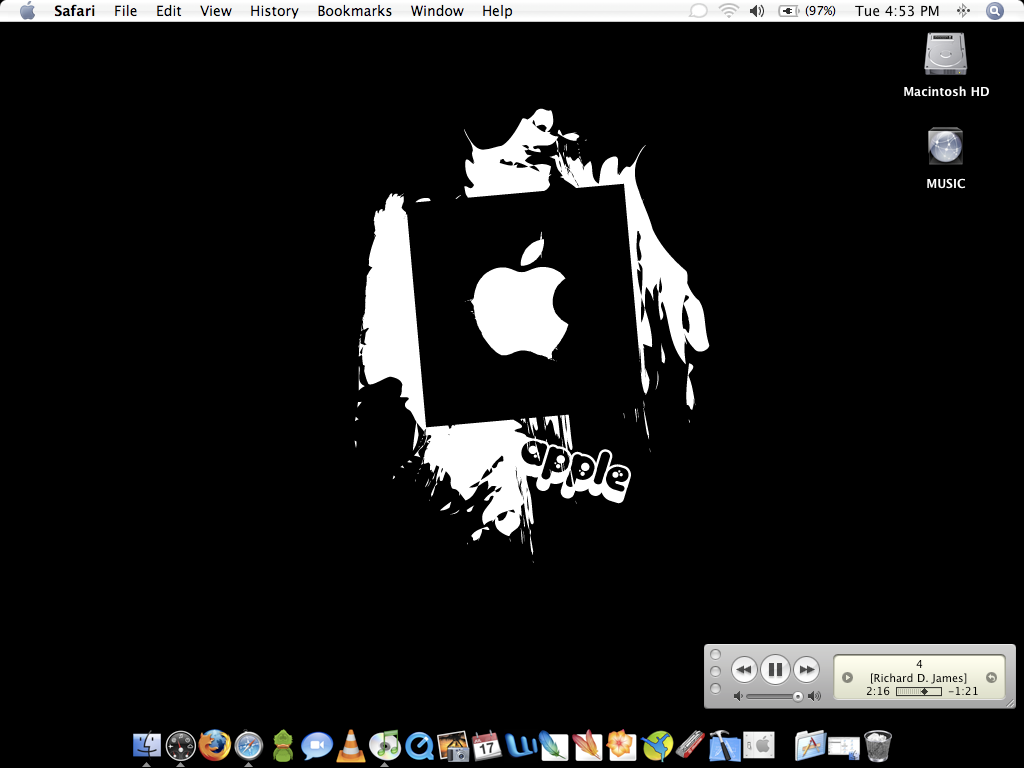Screen dimensions: 1024x768
Task: Click the Safari compass dock icon
Action: pos(249,745)
